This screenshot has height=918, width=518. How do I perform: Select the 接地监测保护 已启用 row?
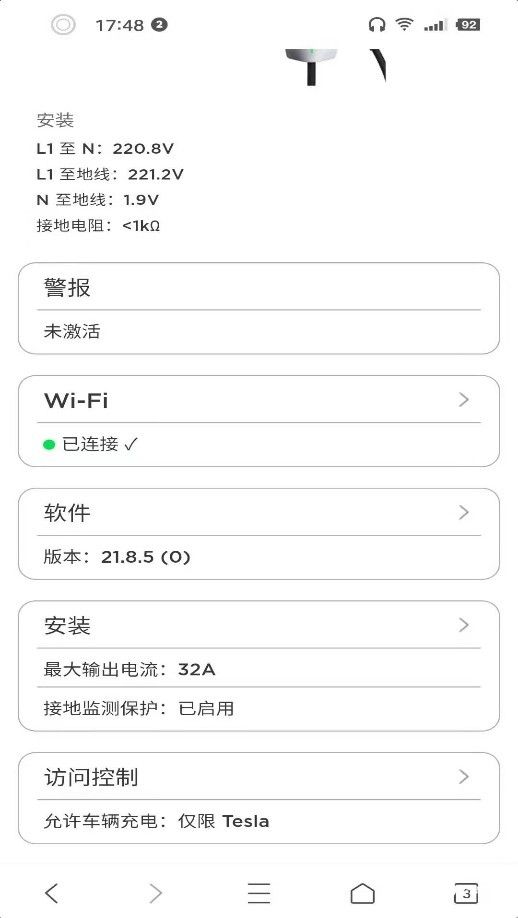[x=259, y=708]
